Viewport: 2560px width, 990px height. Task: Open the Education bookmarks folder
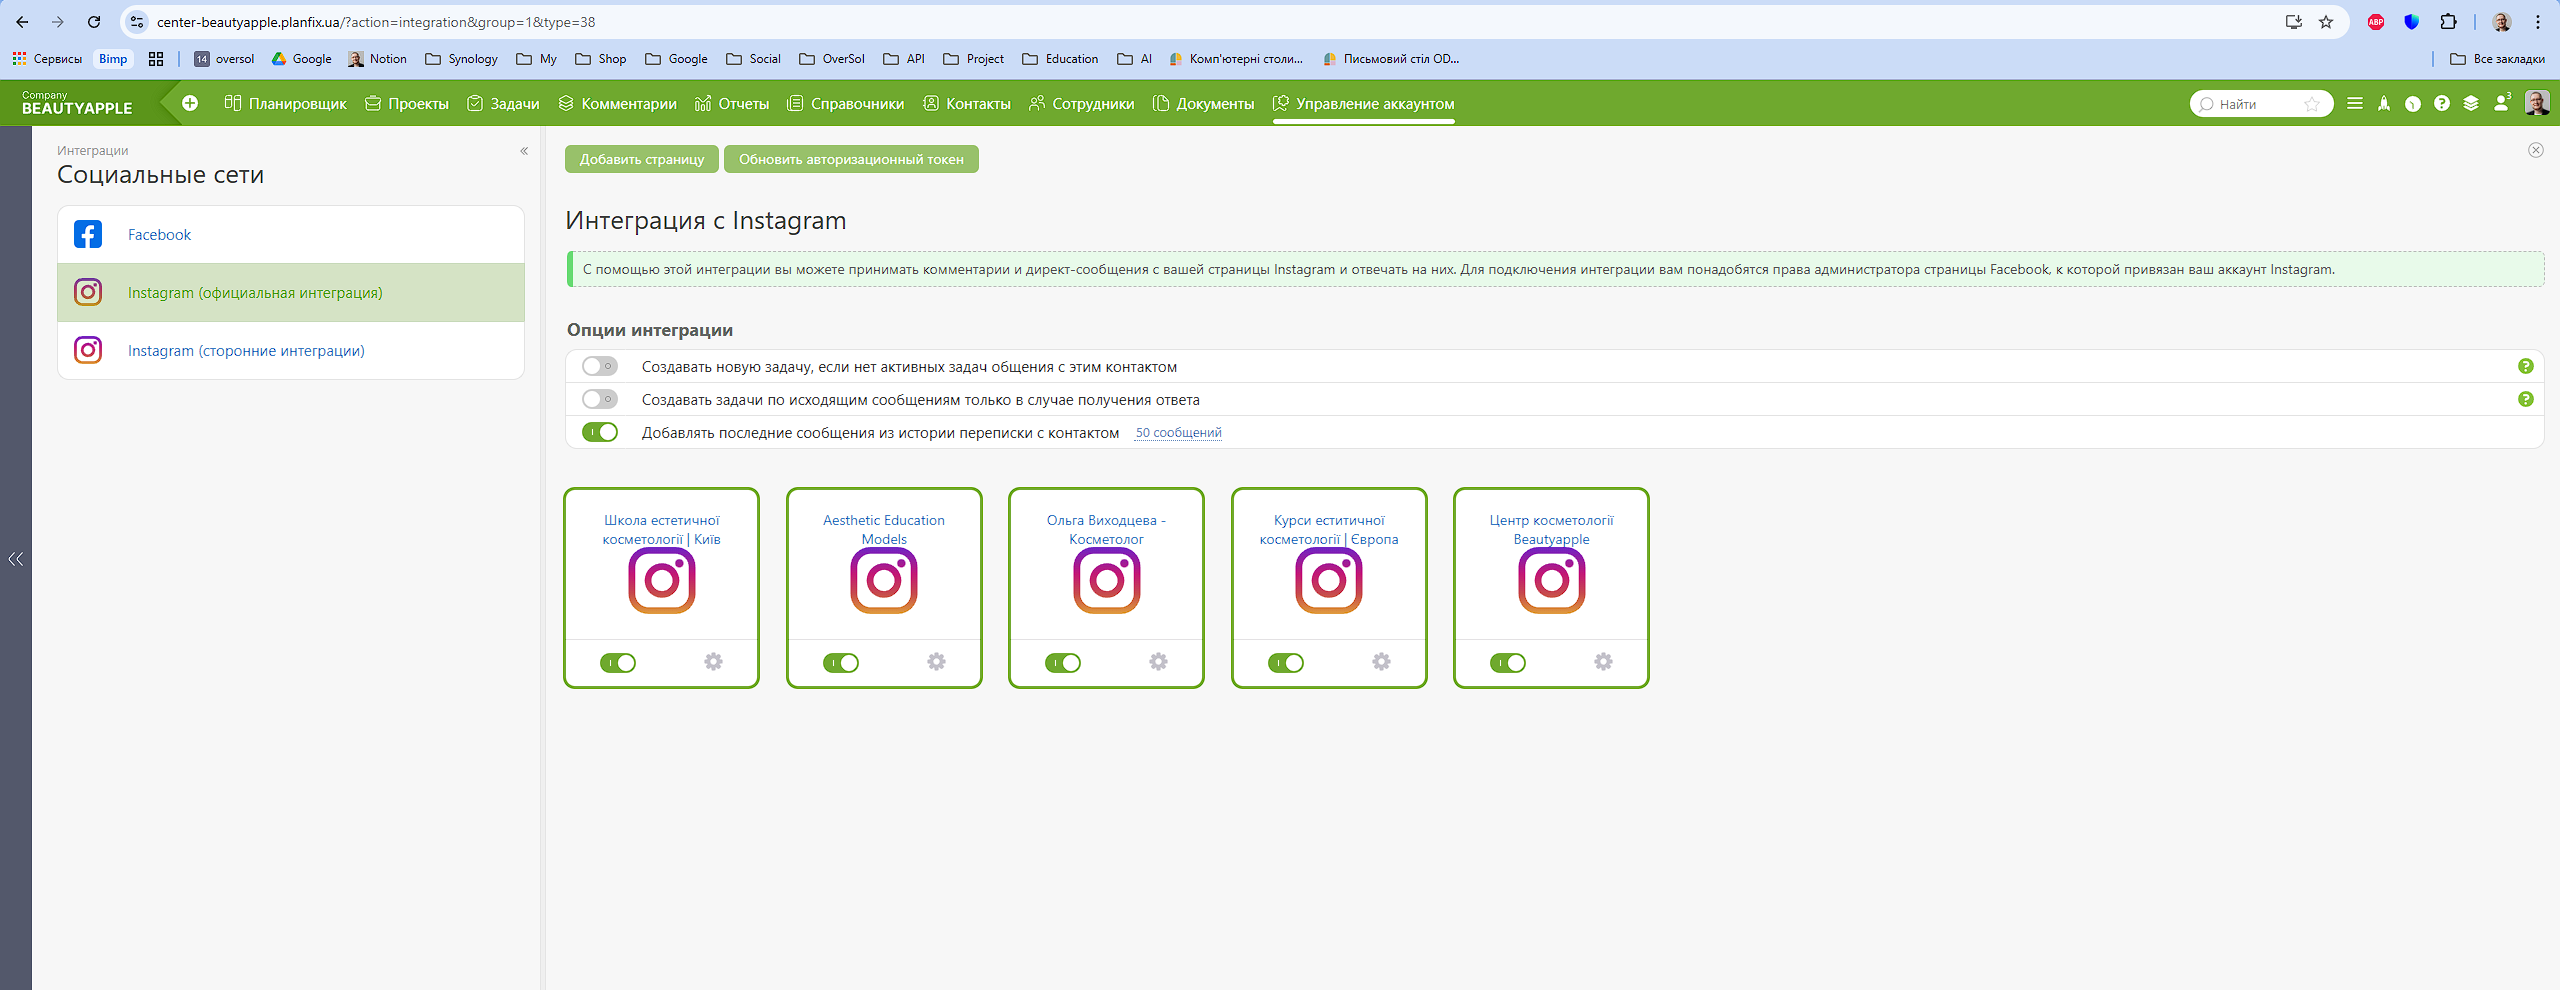tap(1060, 59)
